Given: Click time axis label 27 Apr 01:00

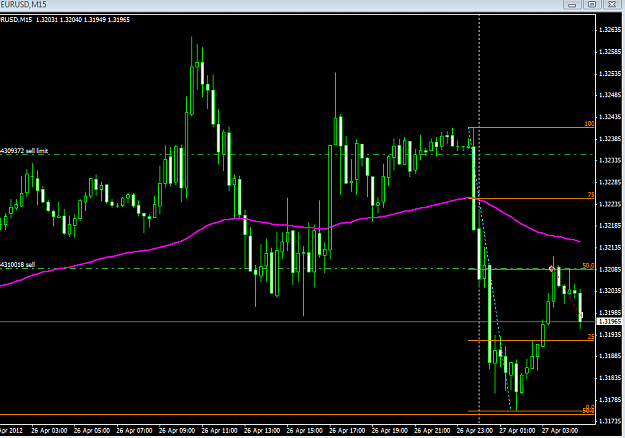Looking at the screenshot, I should pos(517,431).
